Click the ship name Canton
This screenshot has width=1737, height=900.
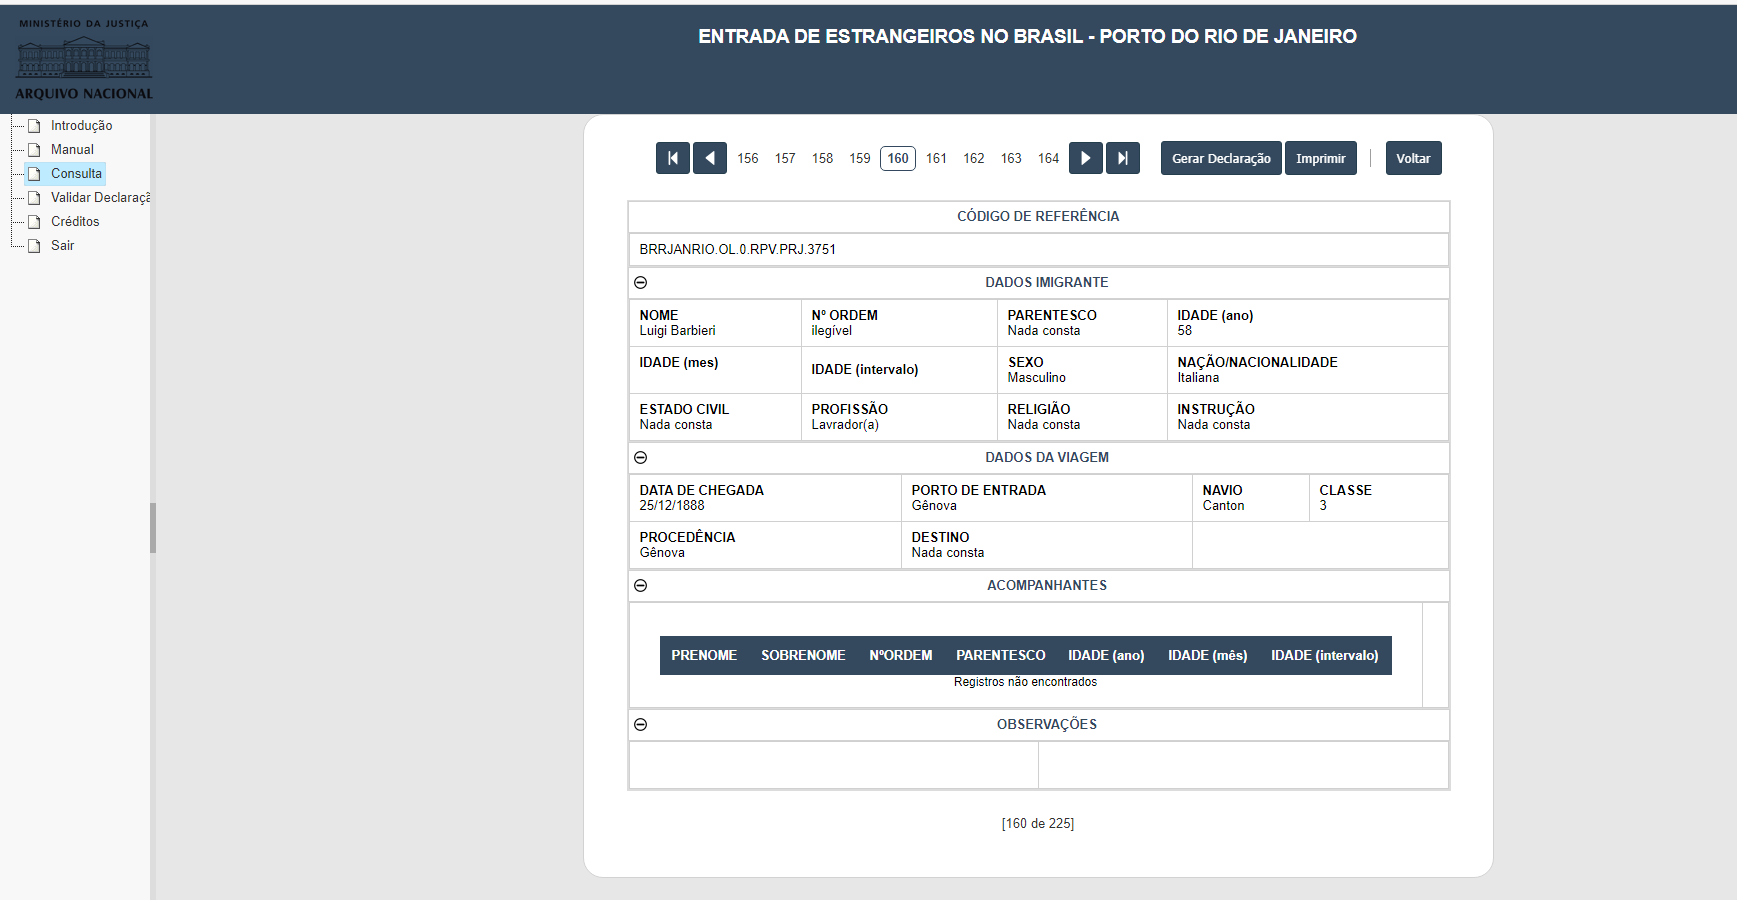click(1223, 506)
